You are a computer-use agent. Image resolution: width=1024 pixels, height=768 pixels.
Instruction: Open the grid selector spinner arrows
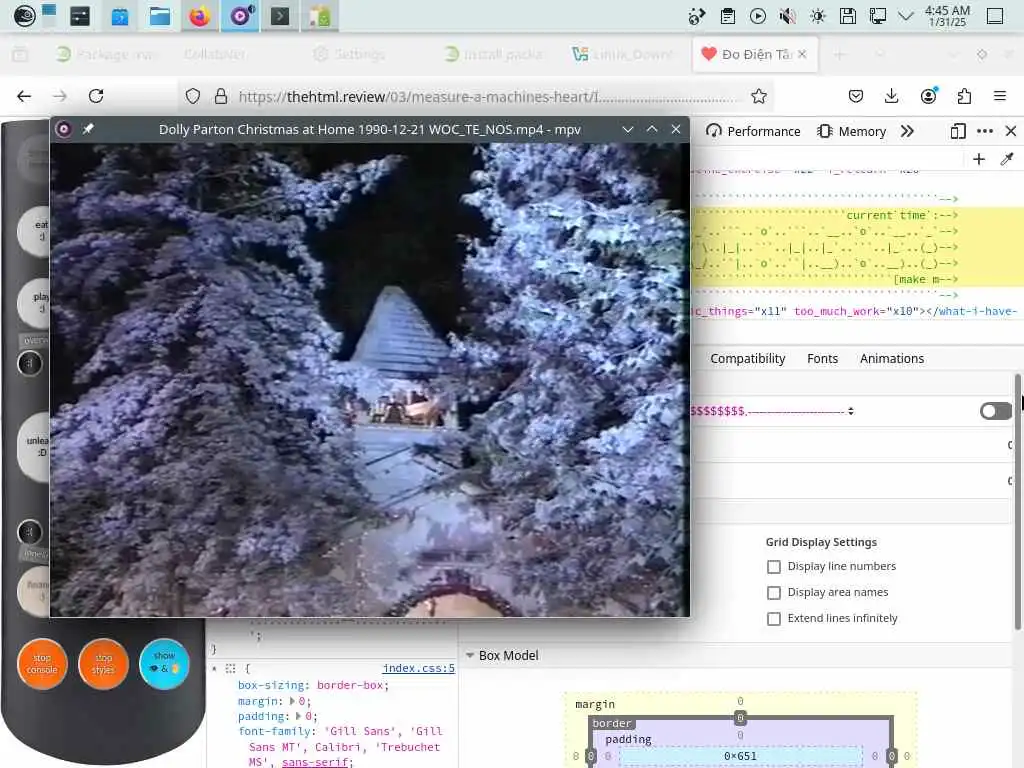(850, 411)
